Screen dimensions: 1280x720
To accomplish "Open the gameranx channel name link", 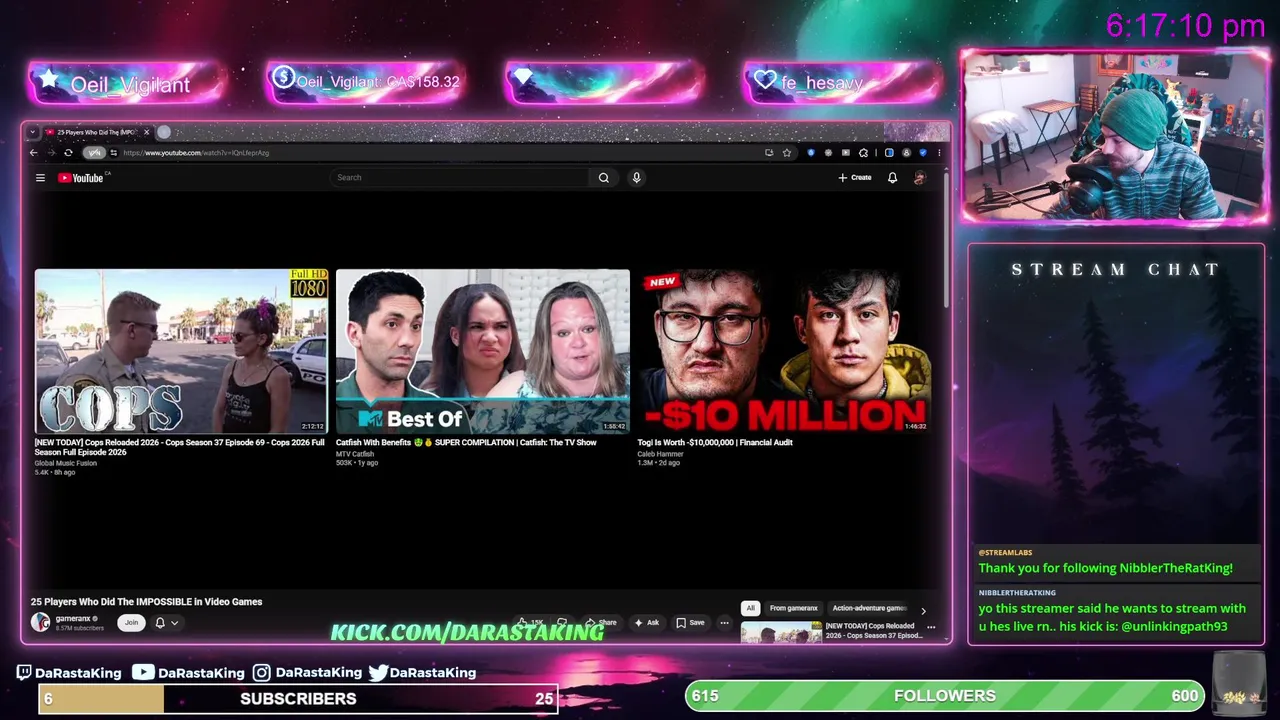I will tap(73, 619).
